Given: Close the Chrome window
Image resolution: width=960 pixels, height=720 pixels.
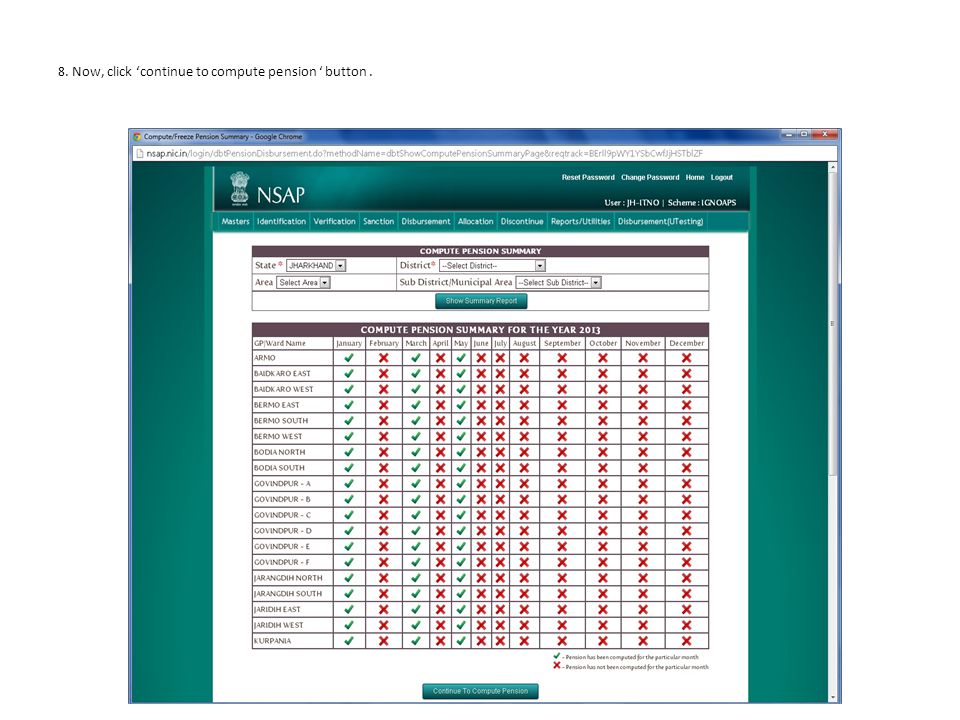Looking at the screenshot, I should [825, 133].
